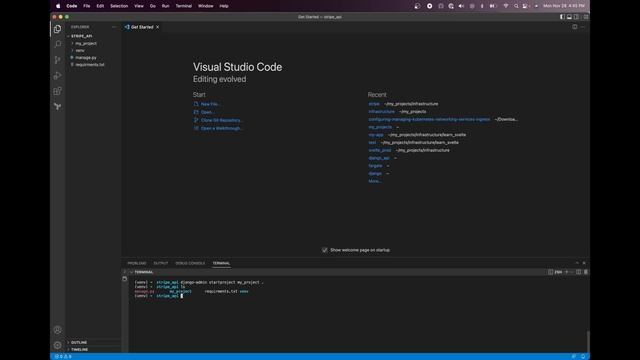
Task: Toggle primary sidebar layout icon in title bar
Action: (562, 17)
